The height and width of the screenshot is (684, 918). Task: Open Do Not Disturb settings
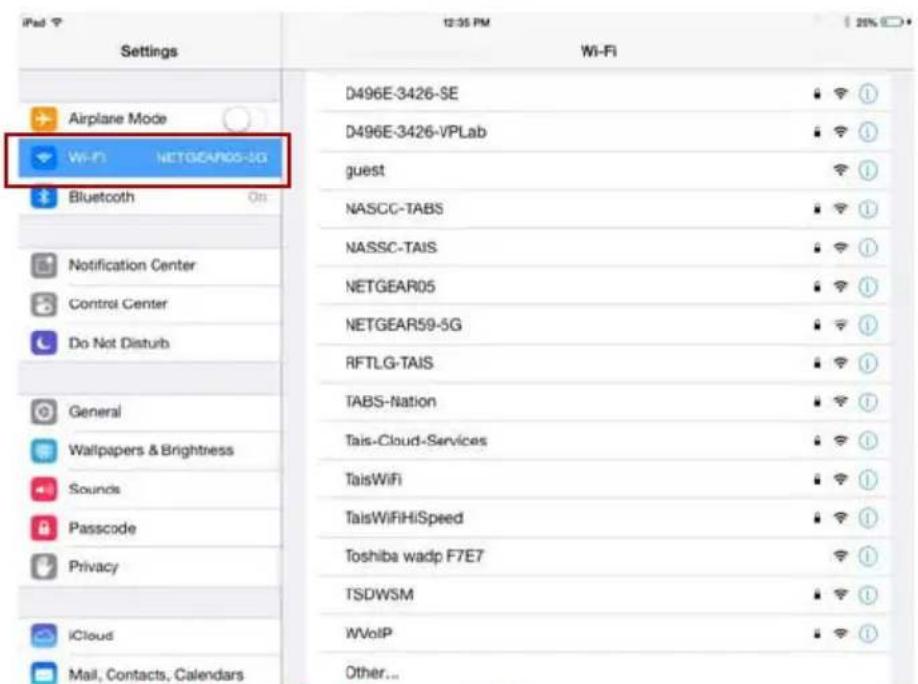(150, 343)
